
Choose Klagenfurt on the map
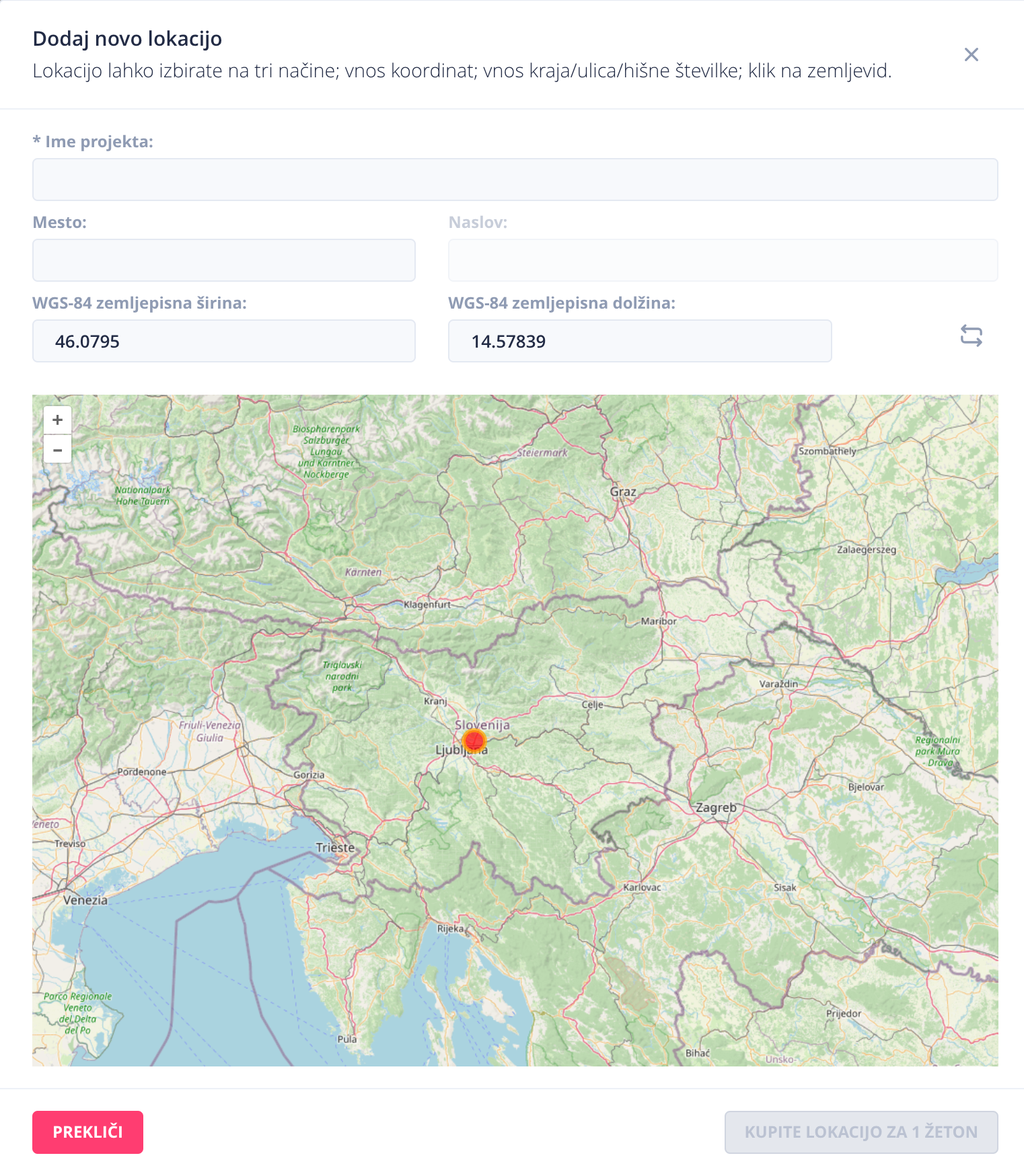tap(427, 605)
